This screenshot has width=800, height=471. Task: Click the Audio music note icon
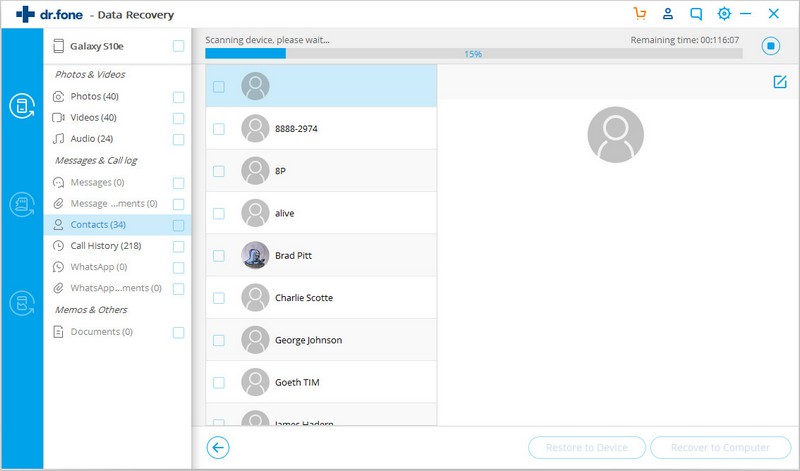(x=59, y=138)
